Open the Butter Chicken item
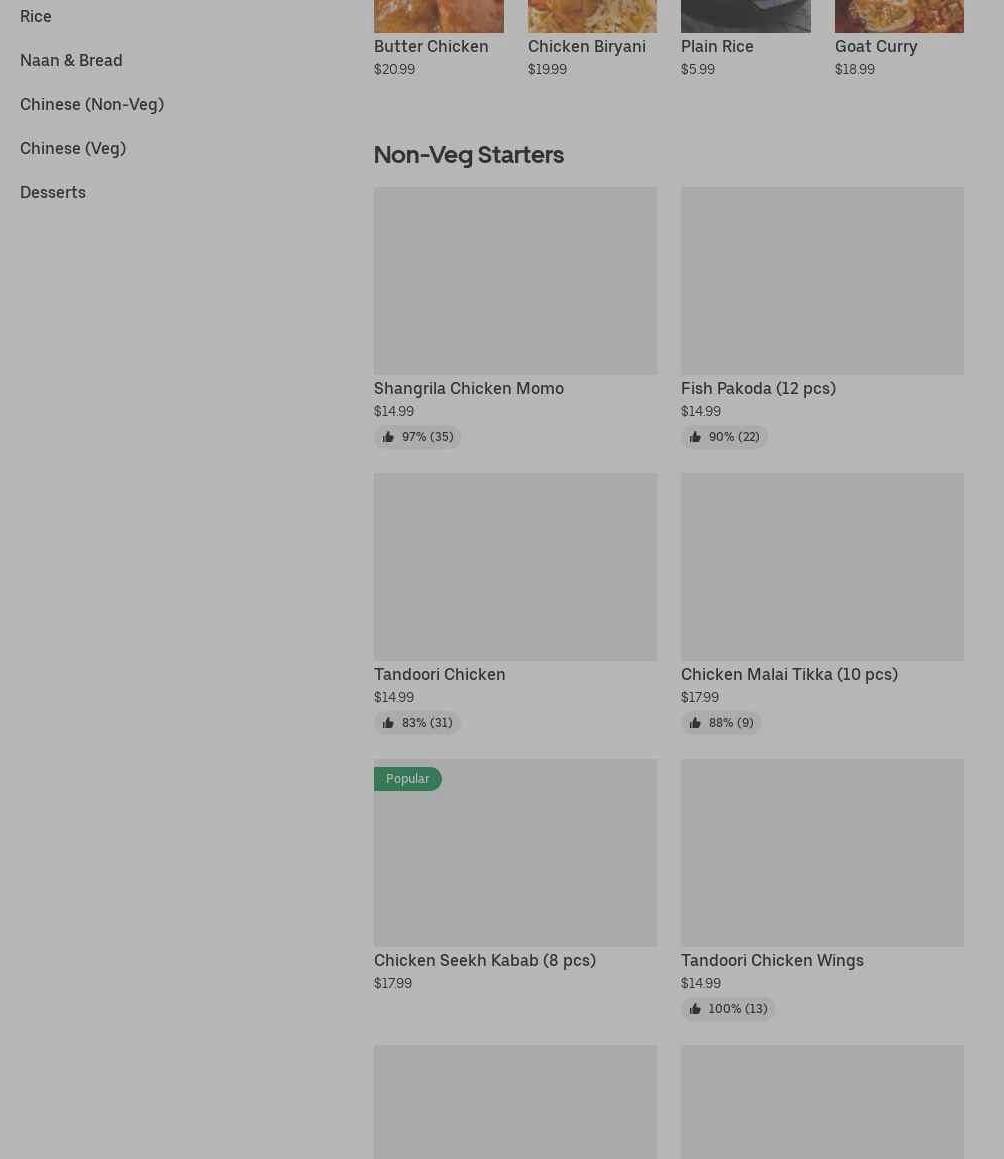Image resolution: width=1004 pixels, height=1159 pixels. 431,46
